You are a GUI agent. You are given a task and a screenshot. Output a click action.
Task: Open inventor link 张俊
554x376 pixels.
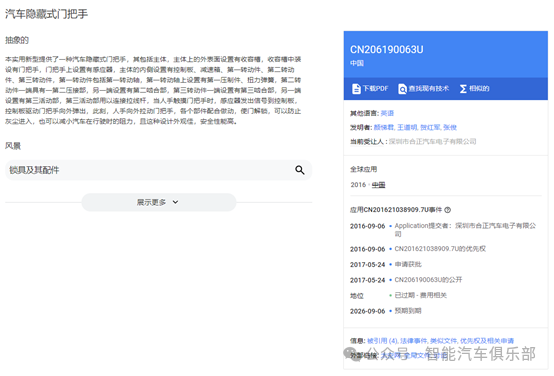[x=450, y=127]
